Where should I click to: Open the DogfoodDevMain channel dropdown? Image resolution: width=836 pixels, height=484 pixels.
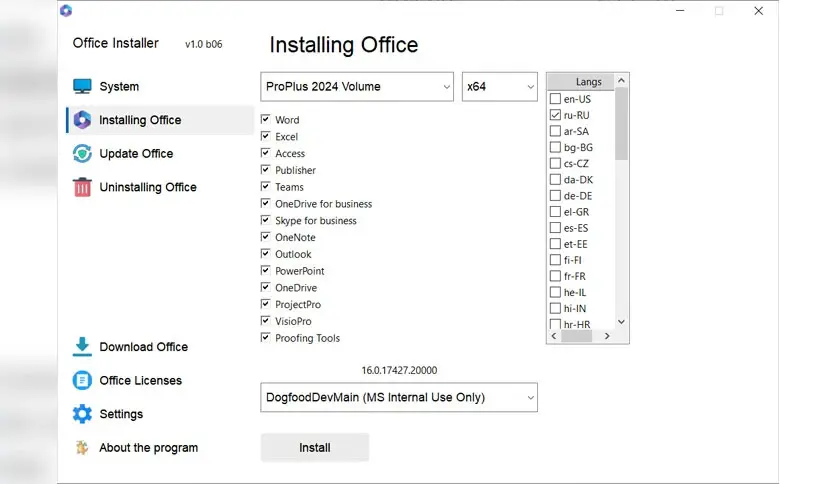398,397
